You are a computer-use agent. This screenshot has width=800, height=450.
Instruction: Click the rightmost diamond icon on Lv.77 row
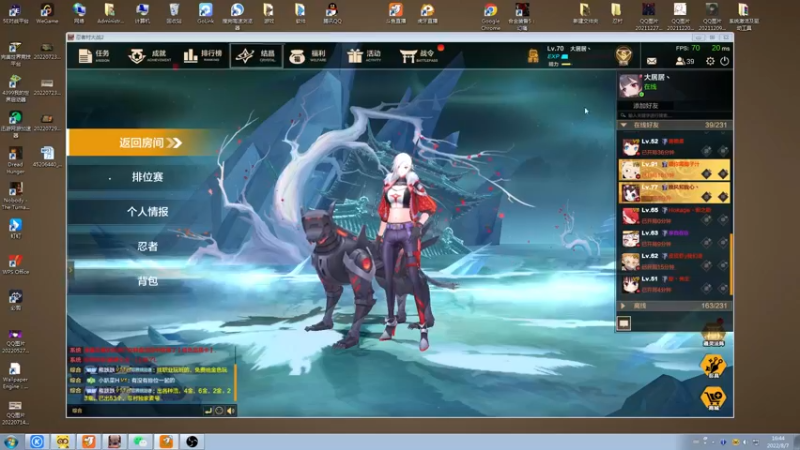click(722, 196)
